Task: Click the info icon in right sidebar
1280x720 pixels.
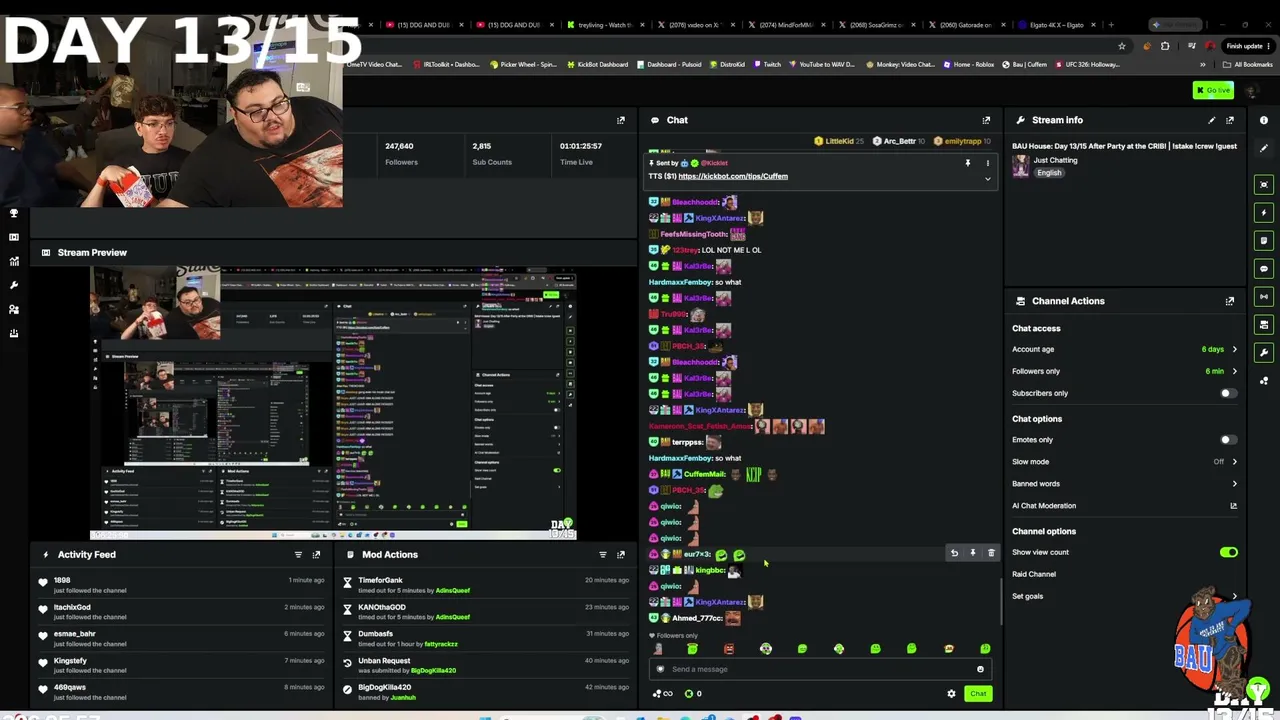Action: pyautogui.click(x=1264, y=120)
